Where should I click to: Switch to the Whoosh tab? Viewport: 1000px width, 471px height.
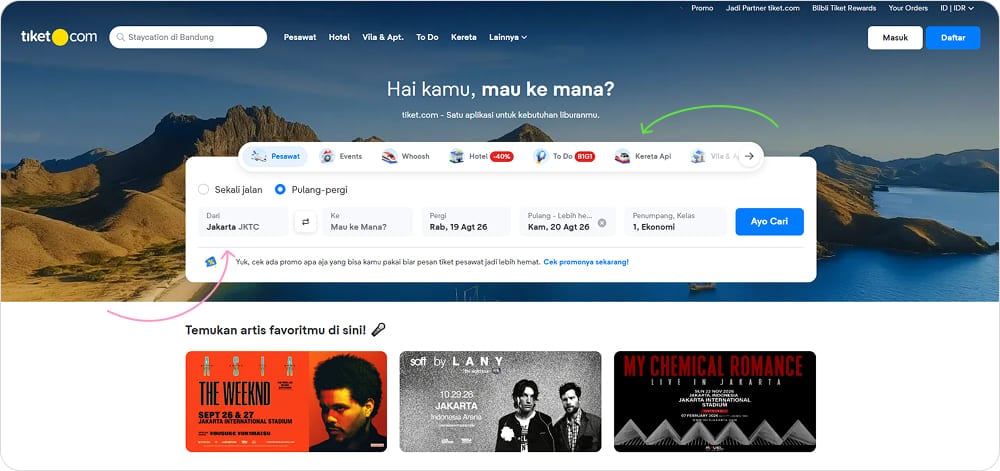pyautogui.click(x=406, y=156)
